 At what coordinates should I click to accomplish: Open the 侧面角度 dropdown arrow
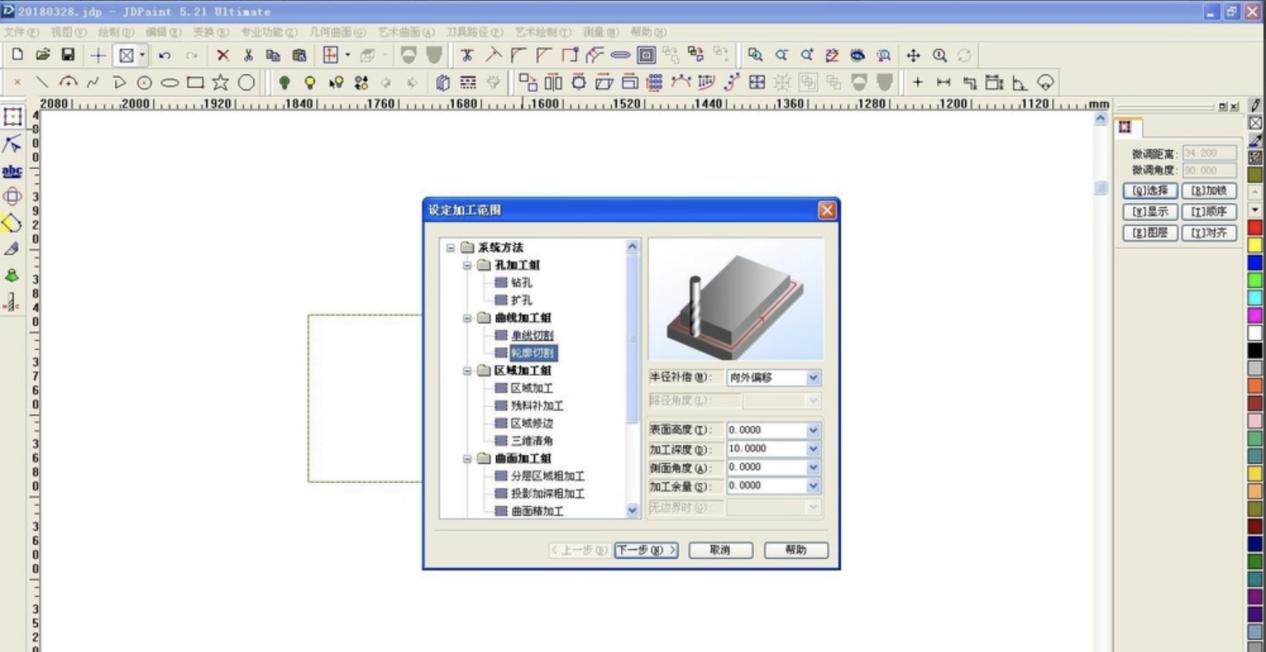click(813, 467)
